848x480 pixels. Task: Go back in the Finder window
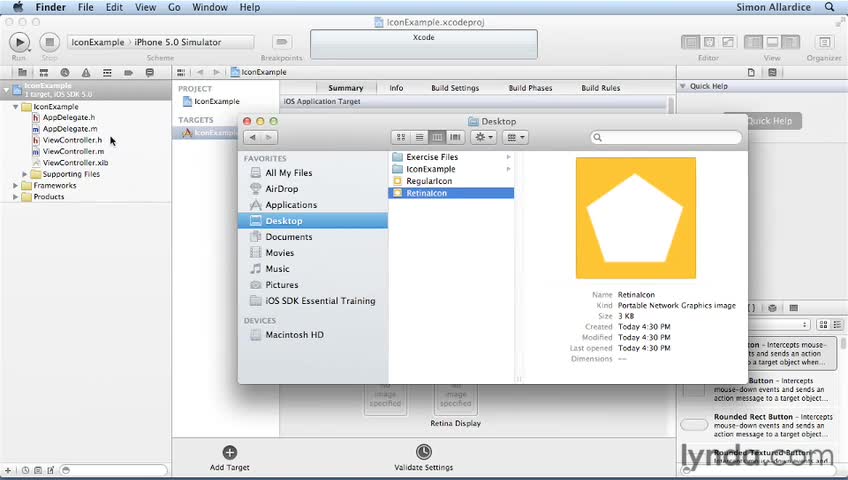[252, 137]
